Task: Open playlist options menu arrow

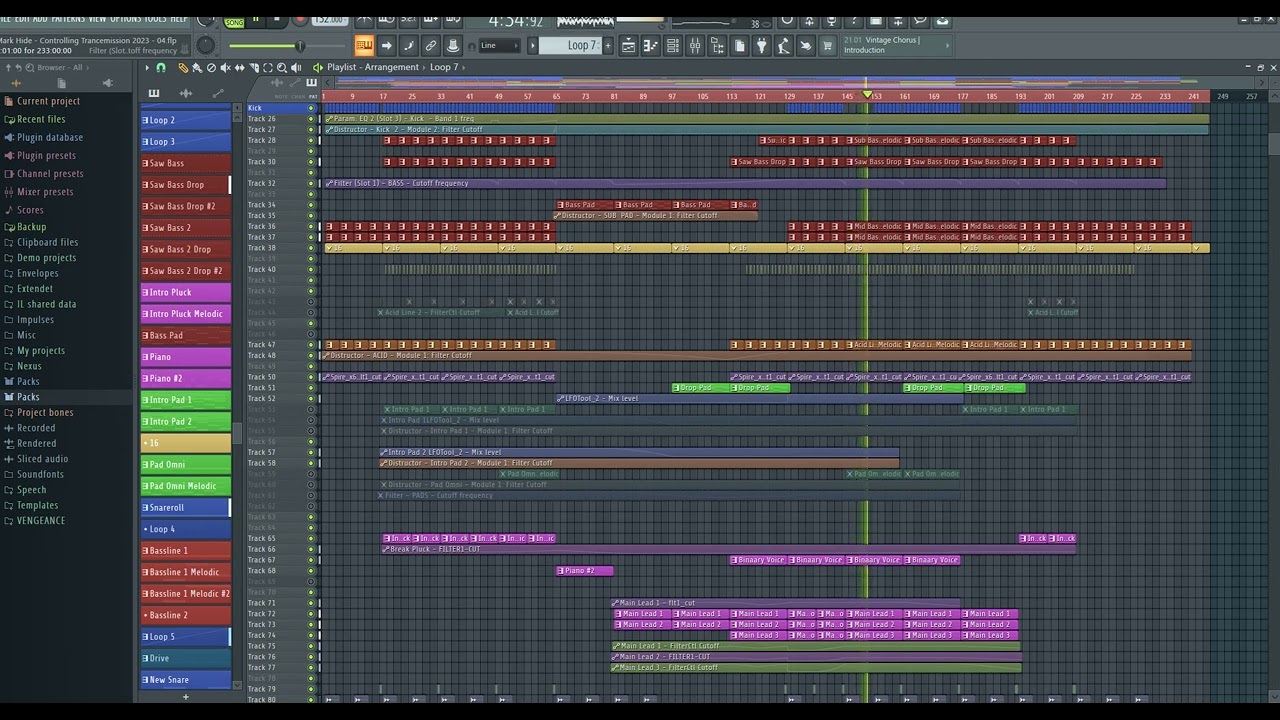Action: [x=147, y=68]
